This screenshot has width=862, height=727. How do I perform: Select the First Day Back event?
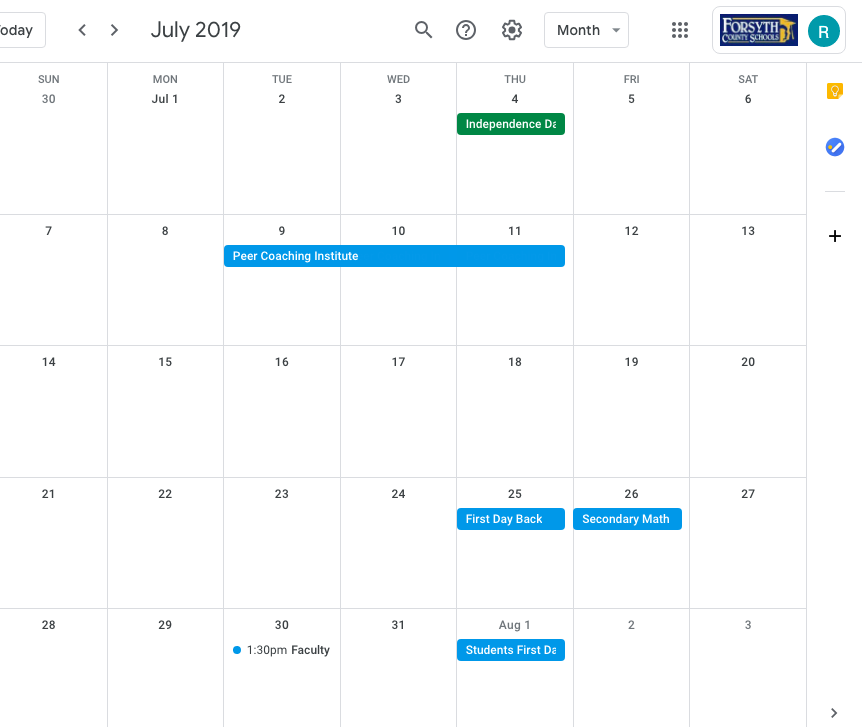(x=510, y=519)
